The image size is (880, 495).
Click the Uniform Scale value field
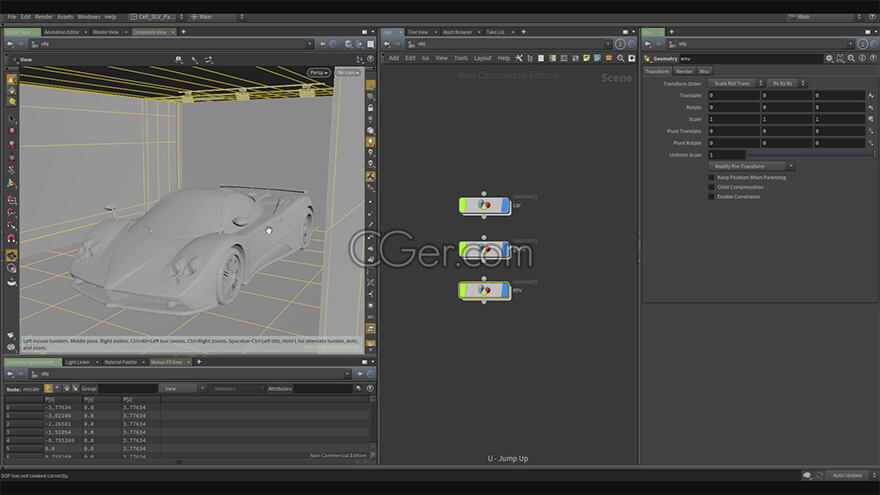pyautogui.click(x=727, y=155)
